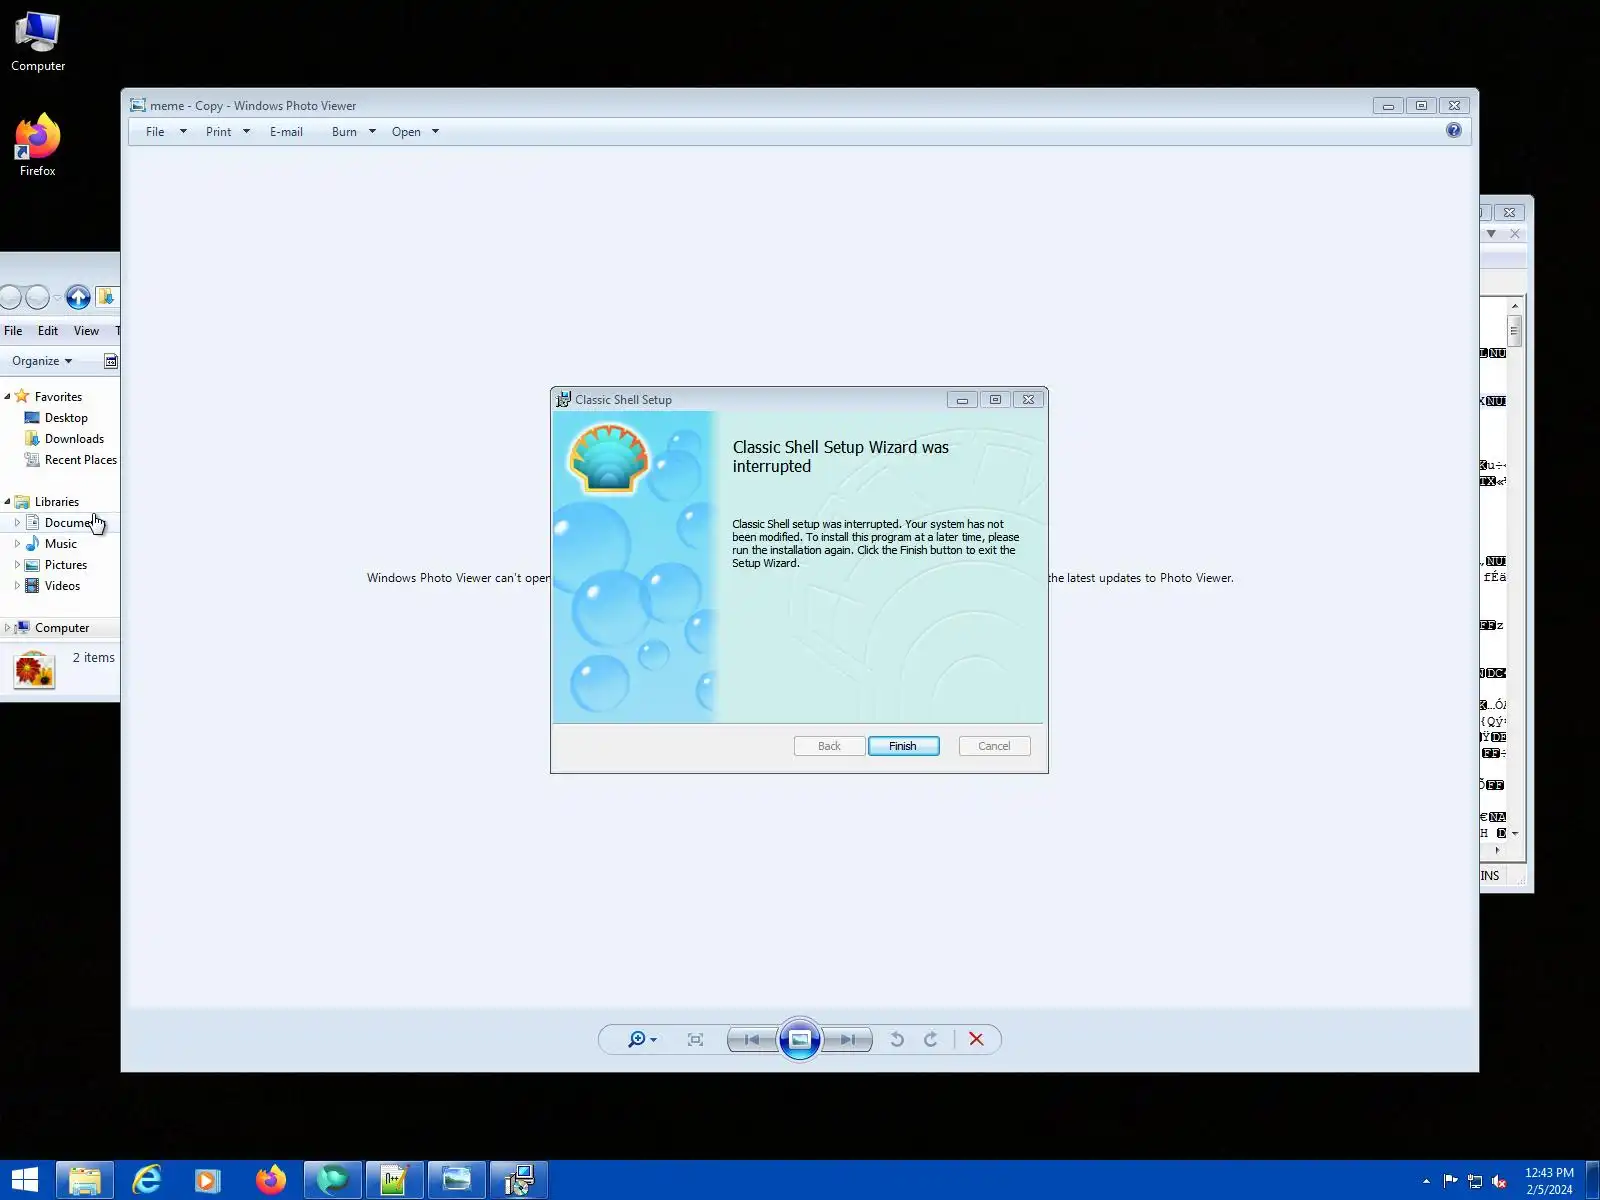Go to the previous photo
This screenshot has height=1200, width=1600.
[x=752, y=1040]
